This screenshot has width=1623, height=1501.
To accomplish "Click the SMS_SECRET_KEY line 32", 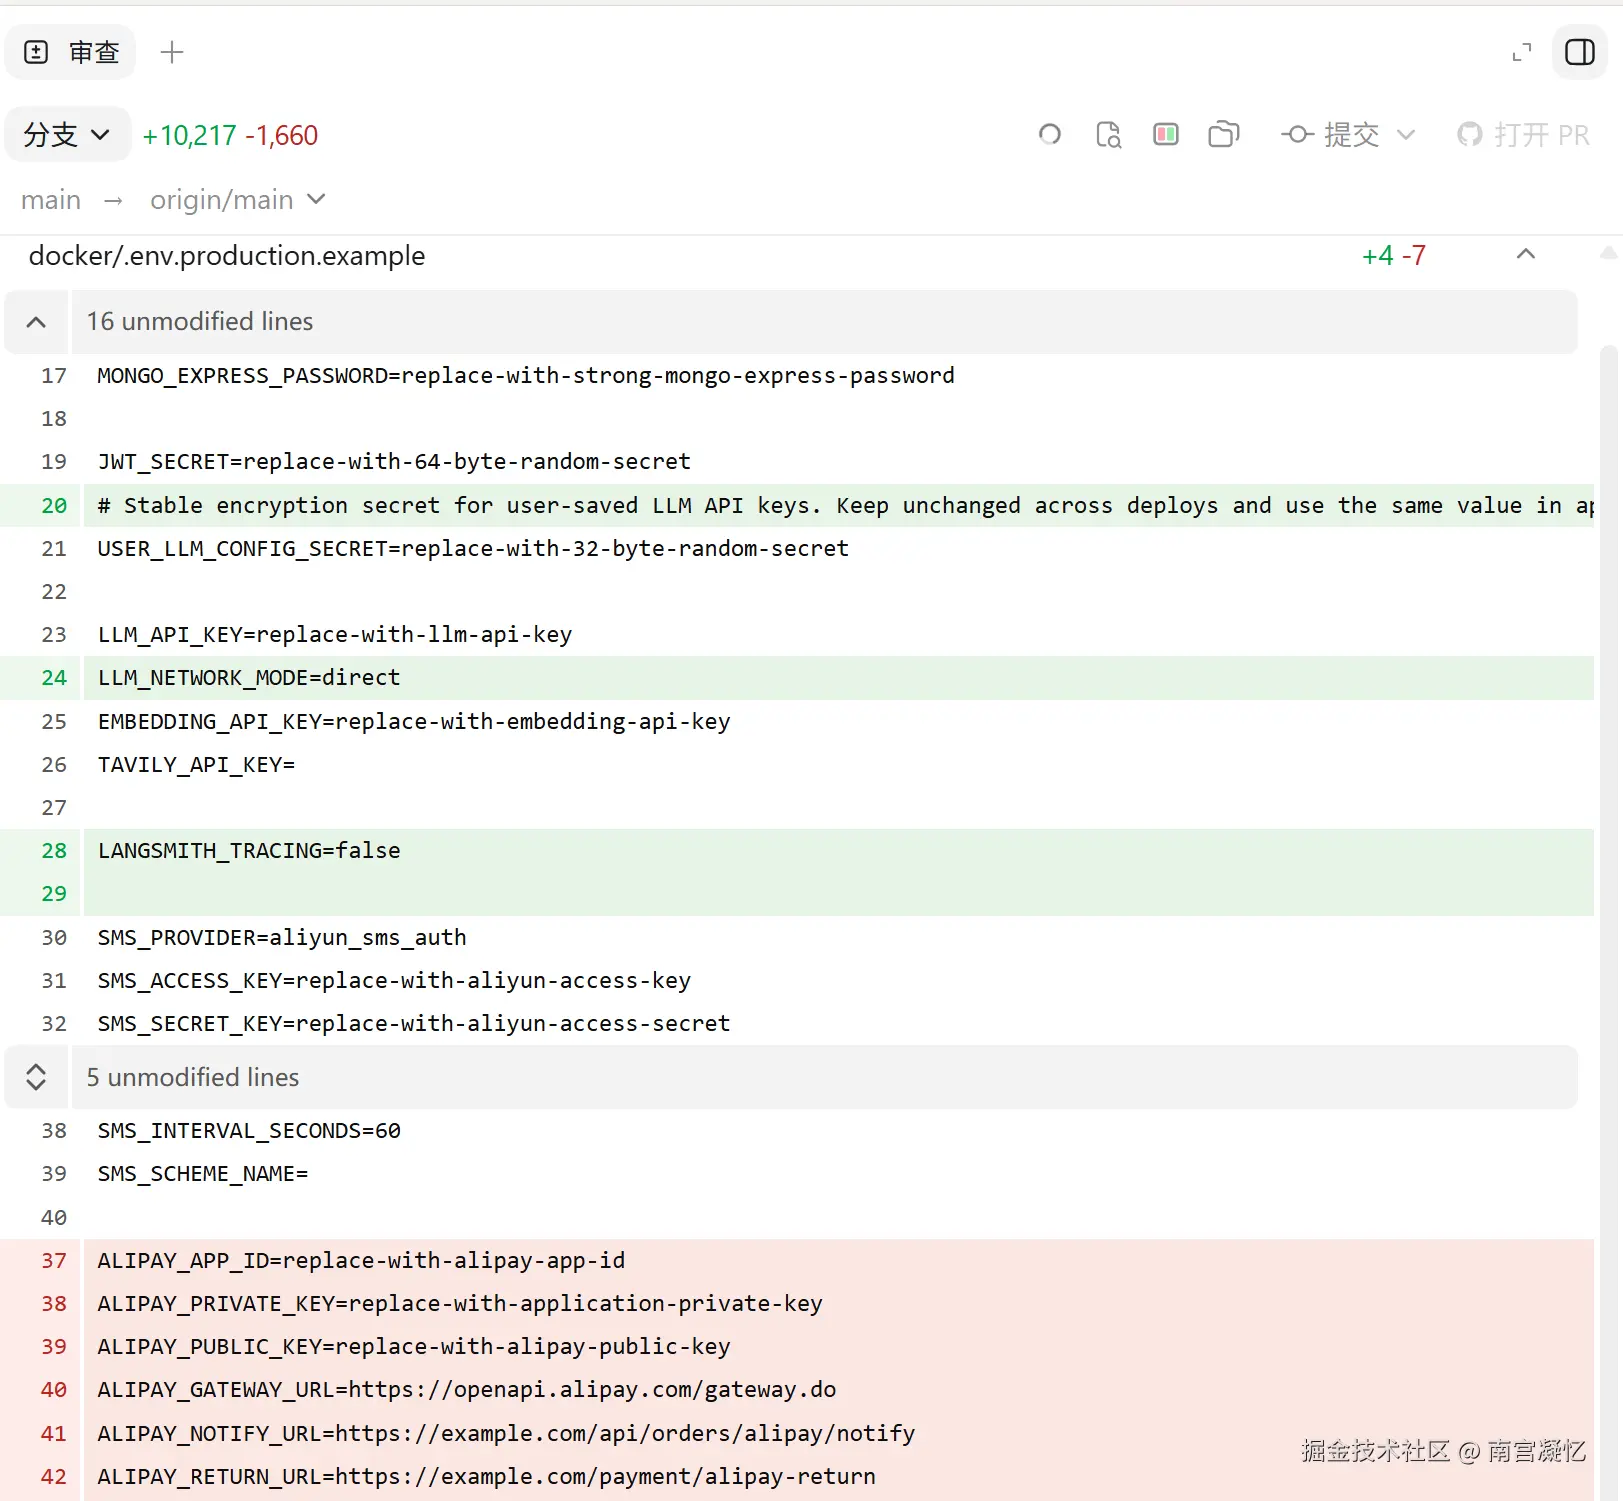I will [x=414, y=1024].
